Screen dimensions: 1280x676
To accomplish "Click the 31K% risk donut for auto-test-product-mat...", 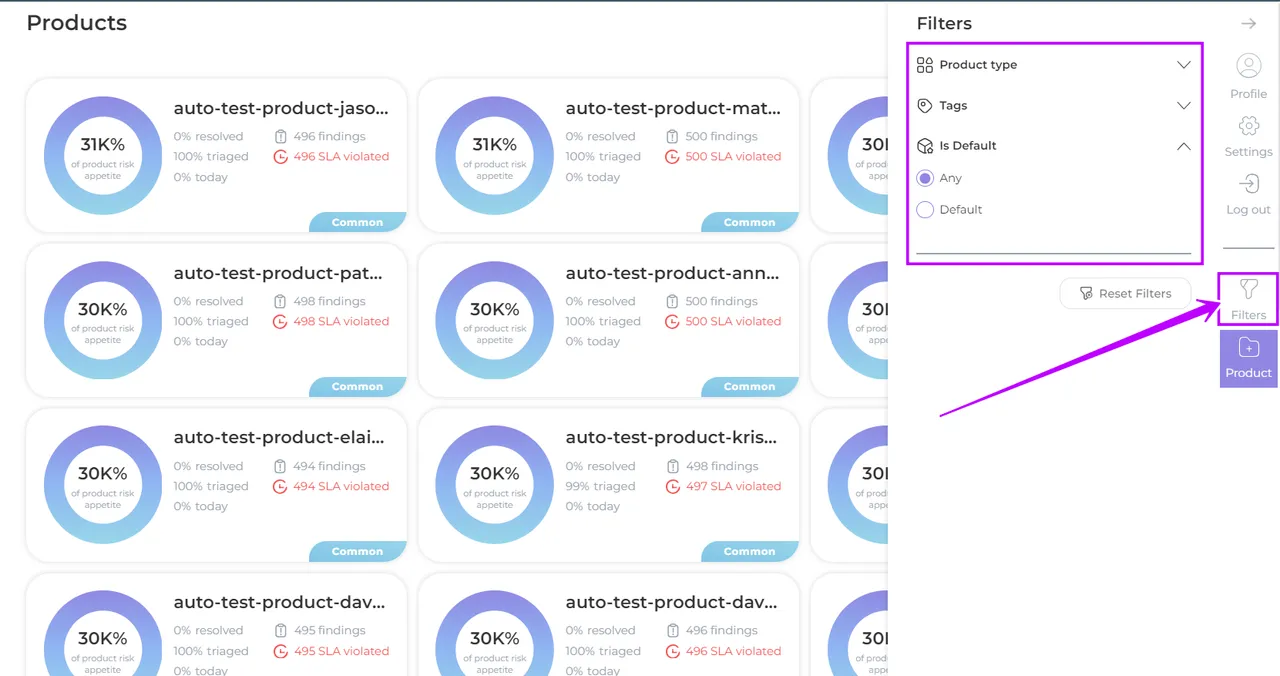I will pos(494,155).
